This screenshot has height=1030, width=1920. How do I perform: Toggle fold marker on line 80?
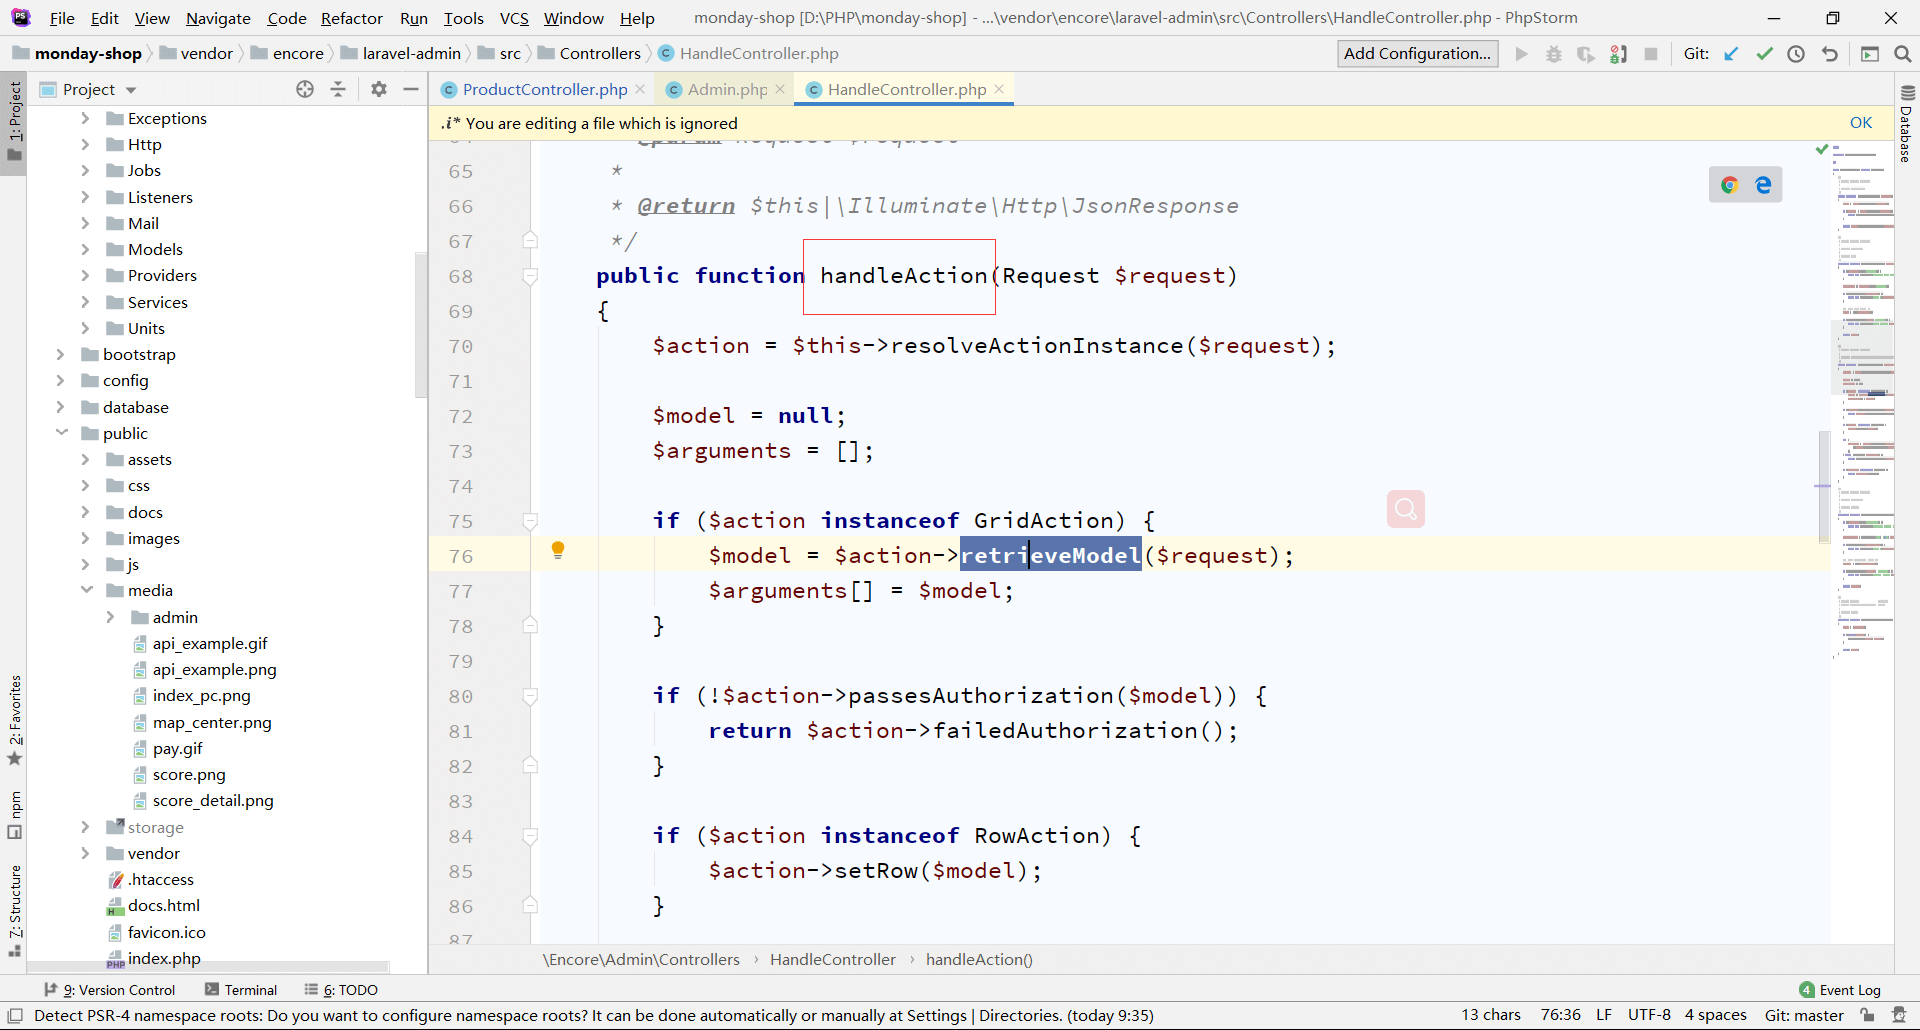click(x=531, y=696)
